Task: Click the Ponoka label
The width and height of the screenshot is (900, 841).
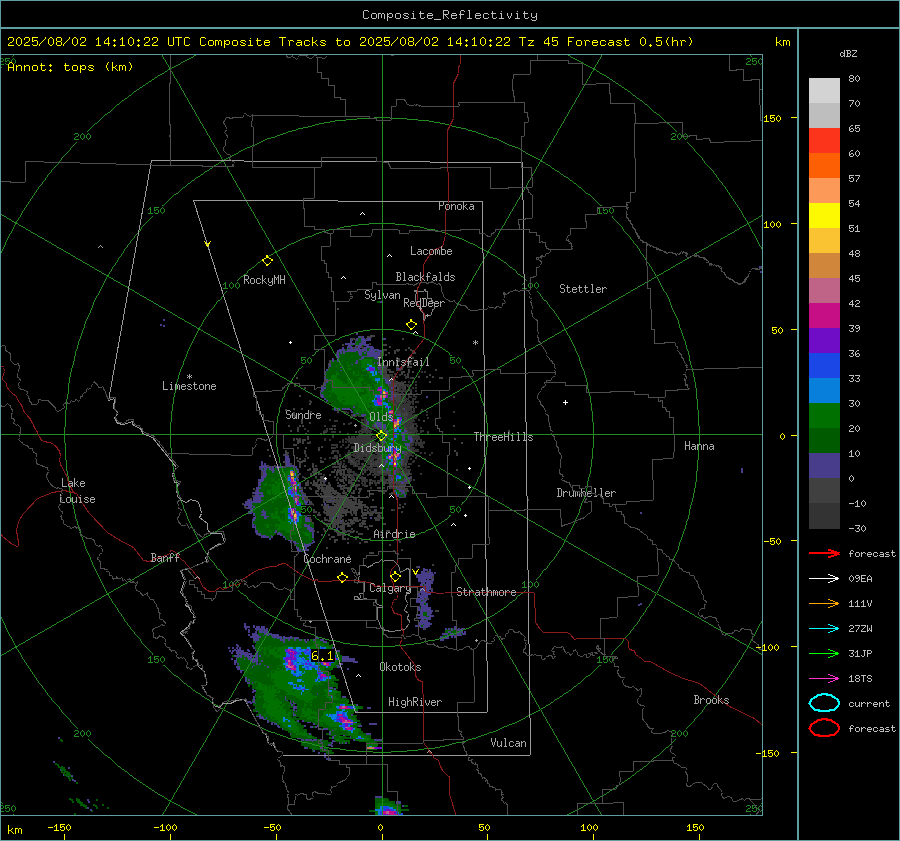Action: pyautogui.click(x=456, y=206)
